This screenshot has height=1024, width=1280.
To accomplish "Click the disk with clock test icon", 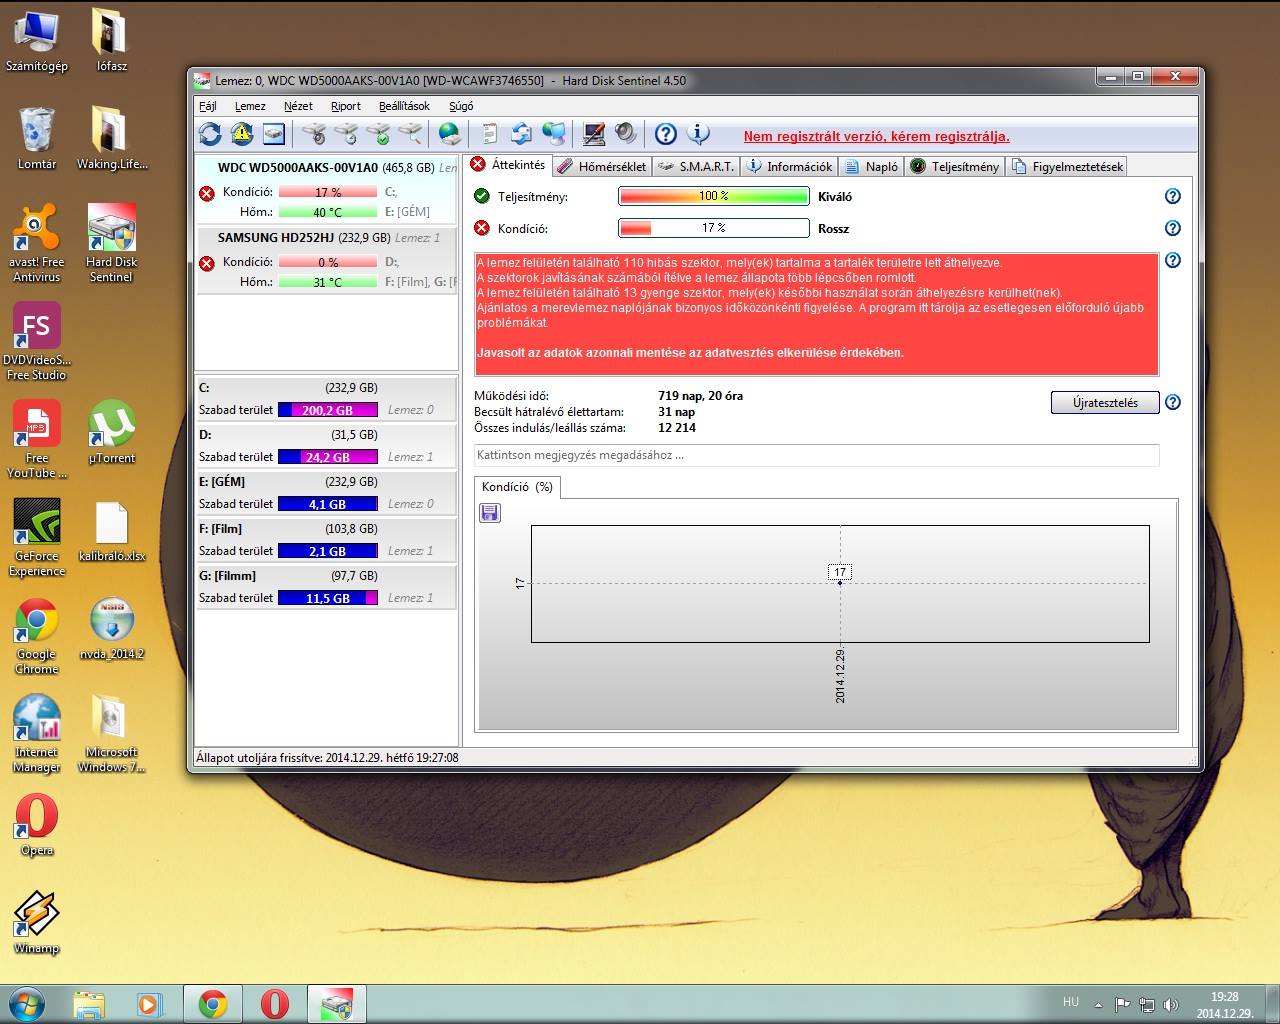I will 346,134.
